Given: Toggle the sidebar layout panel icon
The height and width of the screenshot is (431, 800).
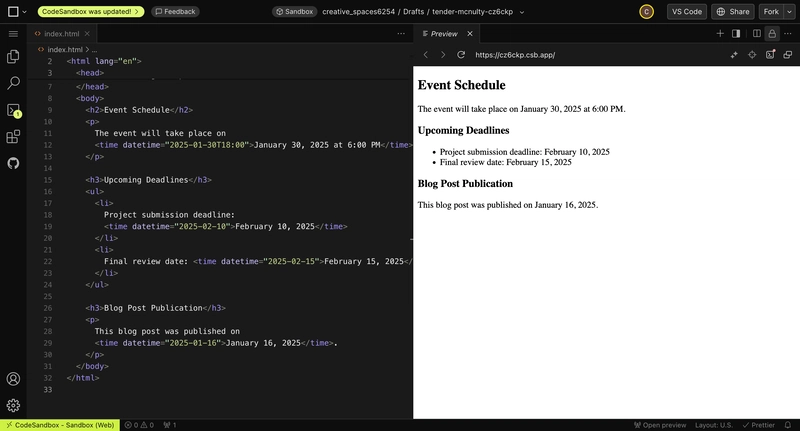Looking at the screenshot, I should [736, 33].
